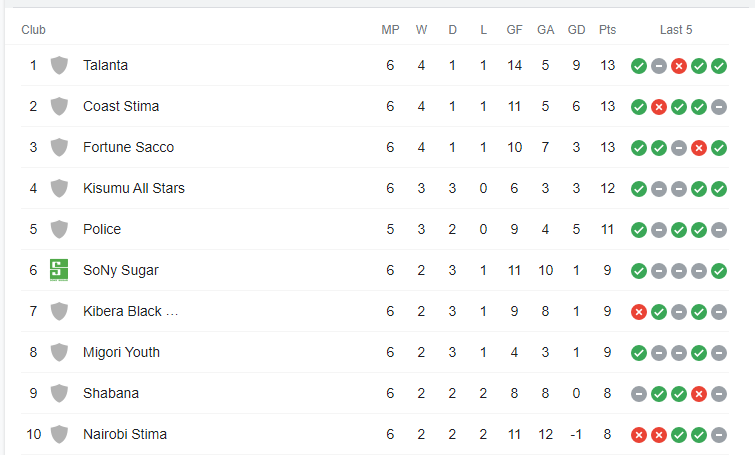
Task: Click the SoNy Sugar green club logo
Action: pos(59,270)
